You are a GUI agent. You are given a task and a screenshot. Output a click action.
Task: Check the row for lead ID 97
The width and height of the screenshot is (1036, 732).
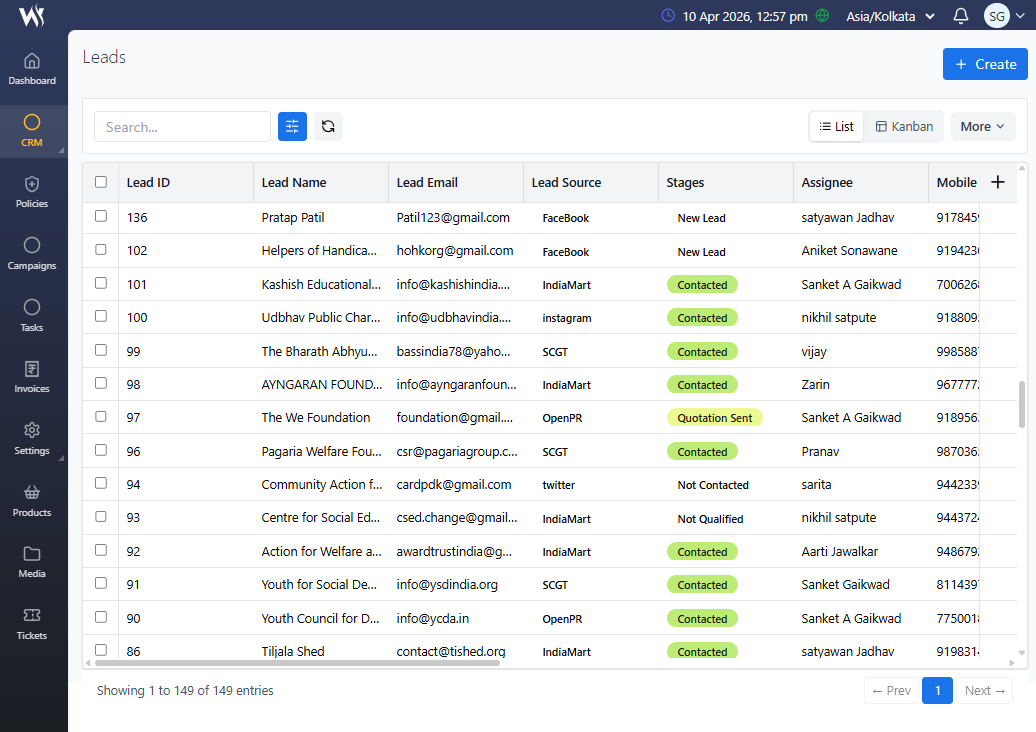tap(101, 417)
